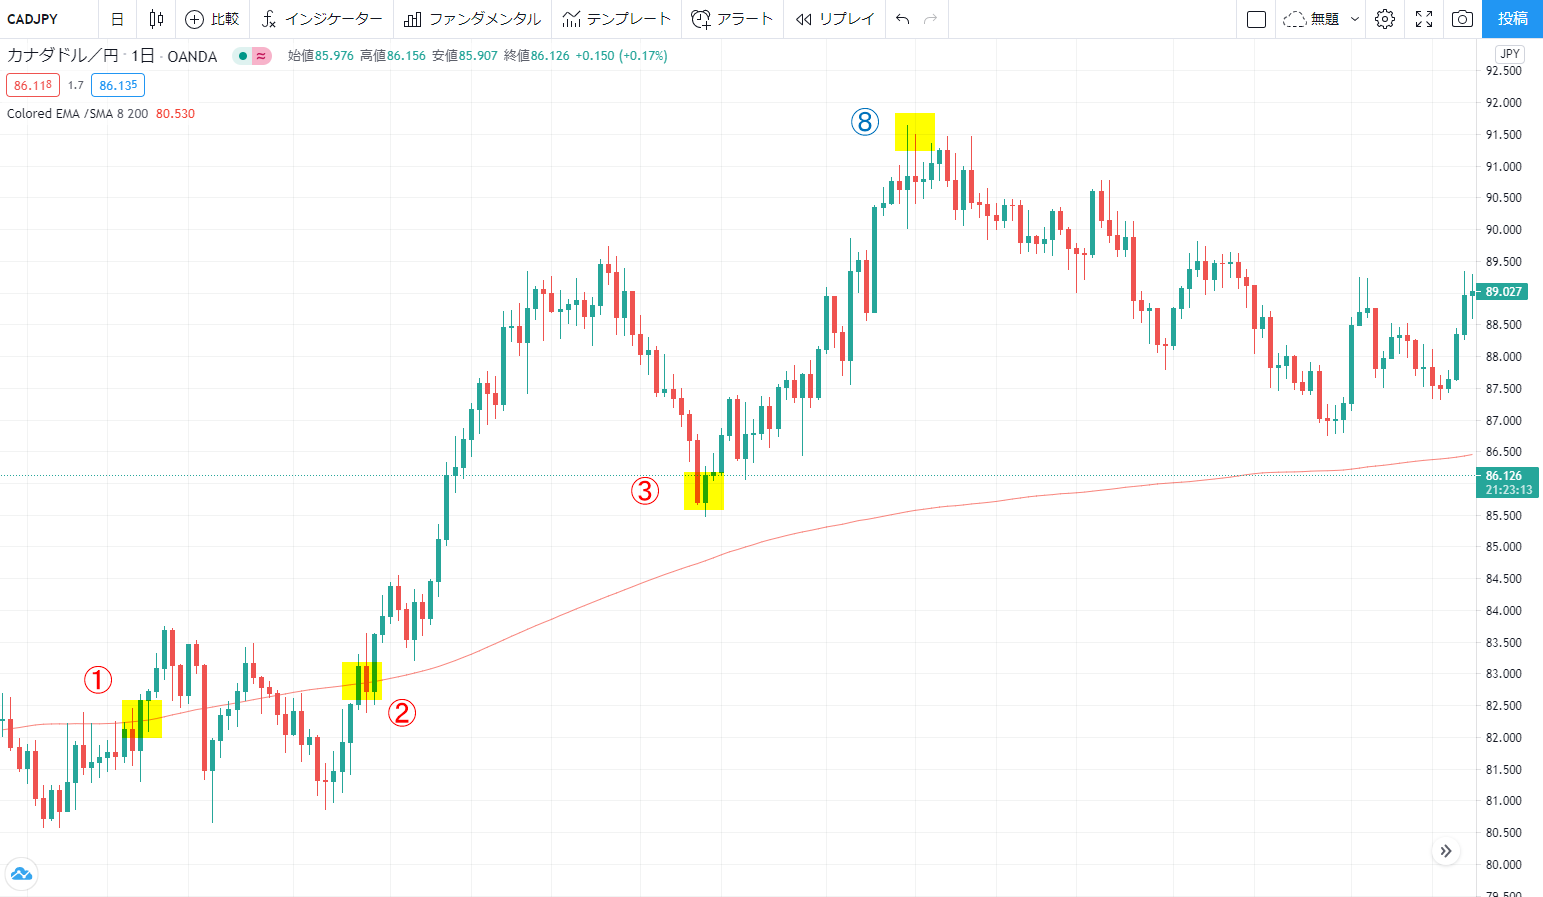
Task: Open the candlestick chart style selector
Action: (x=156, y=19)
